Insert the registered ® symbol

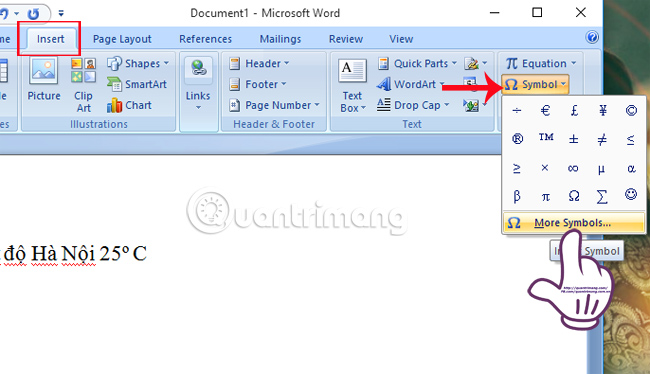(517, 138)
